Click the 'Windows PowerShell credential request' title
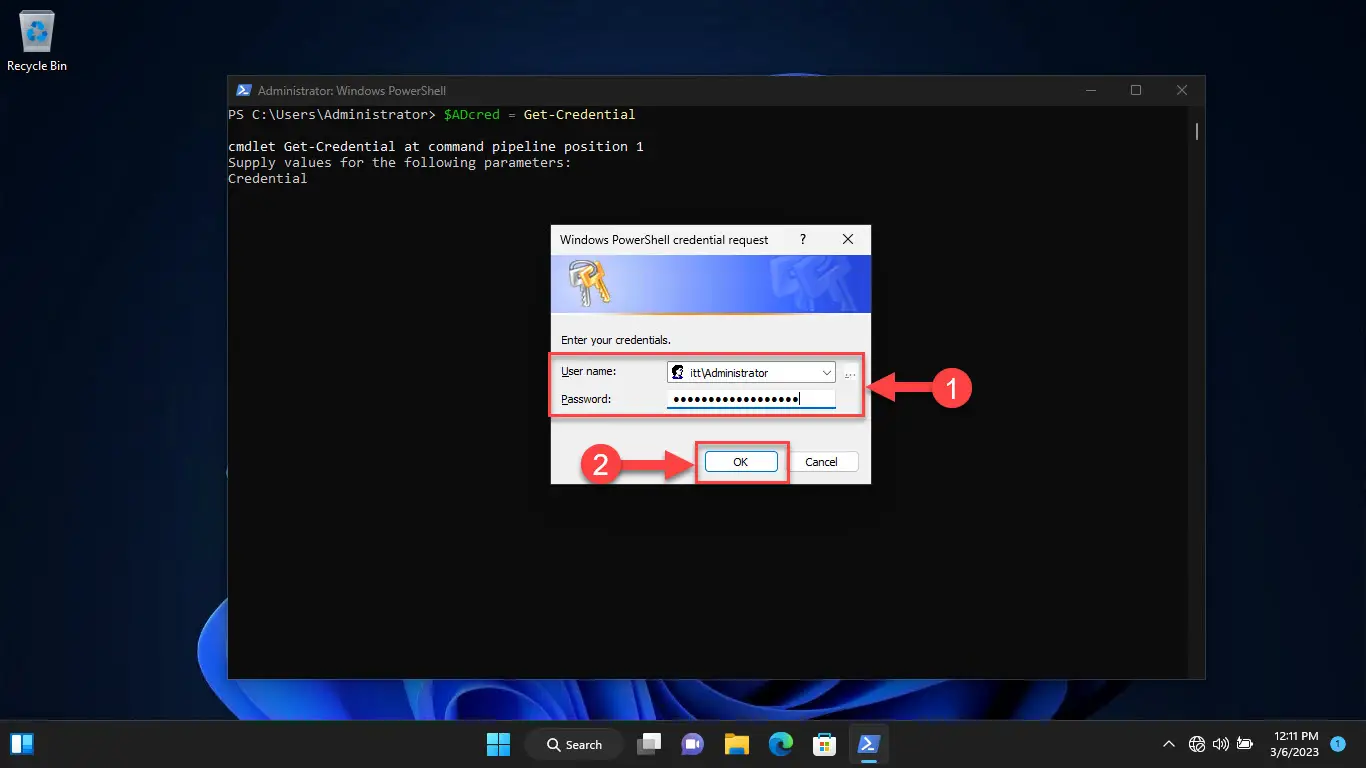Image resolution: width=1366 pixels, height=768 pixels. coord(664,240)
